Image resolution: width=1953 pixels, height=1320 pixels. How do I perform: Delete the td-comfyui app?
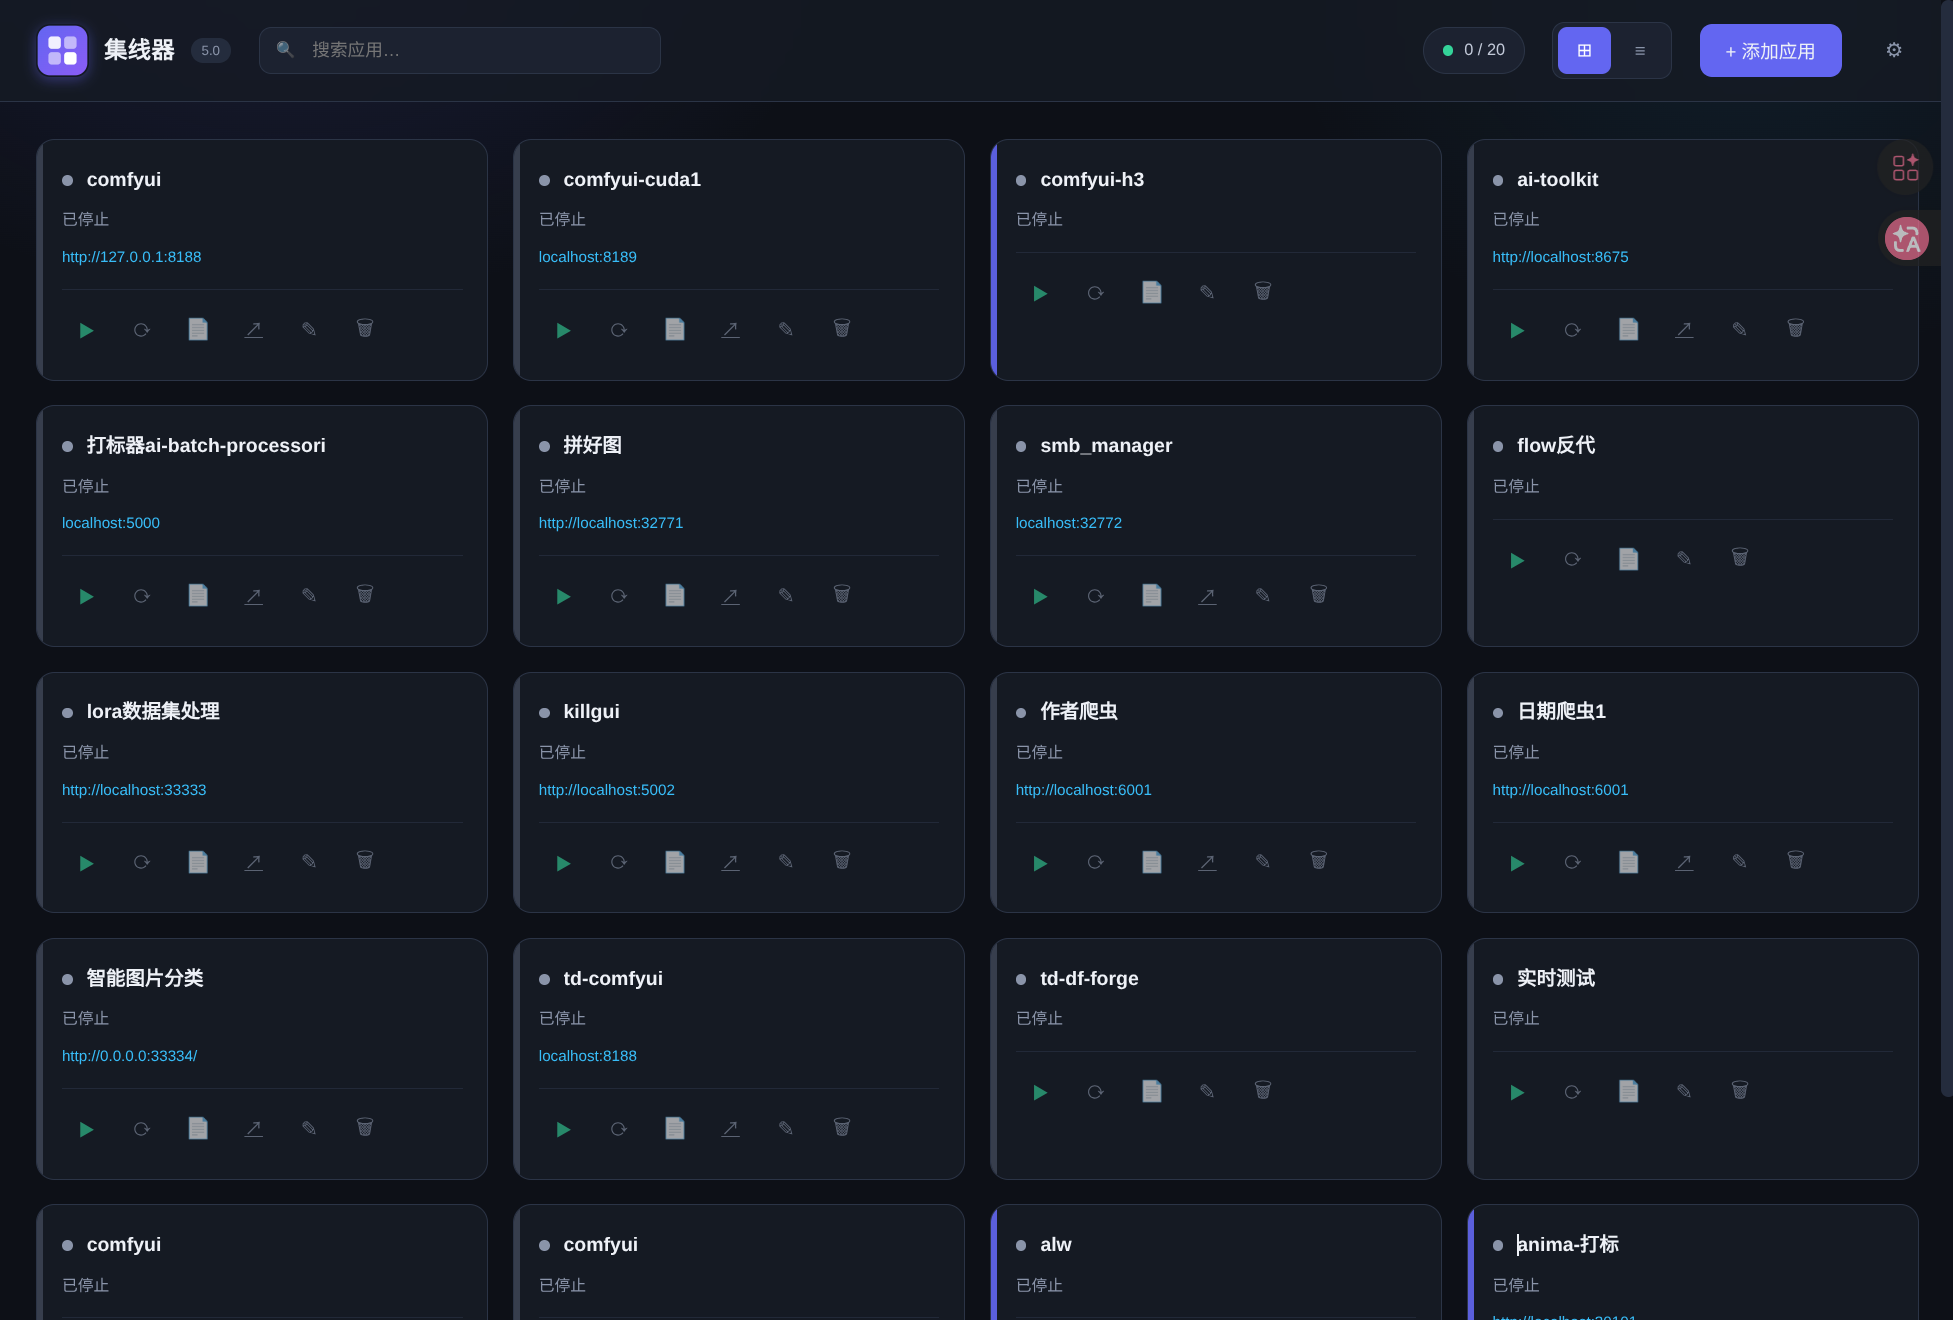[842, 1129]
